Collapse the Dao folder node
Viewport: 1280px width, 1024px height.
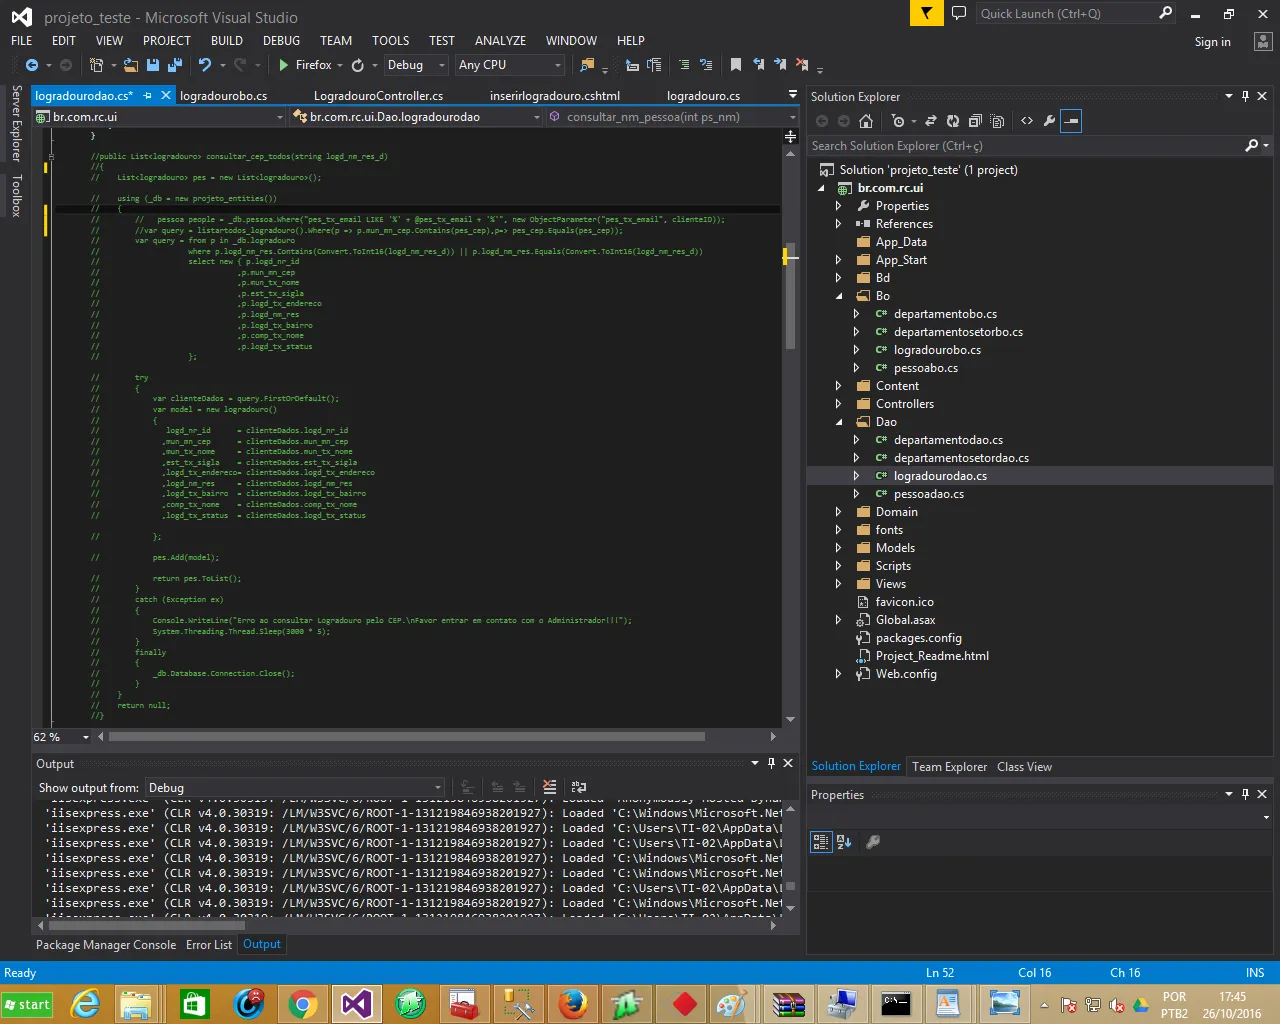click(x=838, y=422)
